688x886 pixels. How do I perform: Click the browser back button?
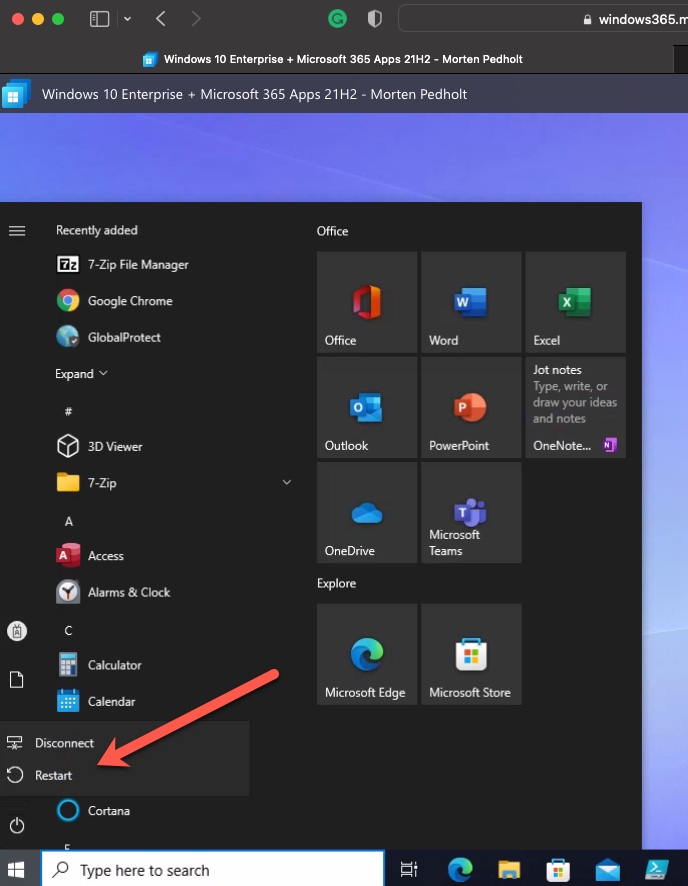point(161,19)
